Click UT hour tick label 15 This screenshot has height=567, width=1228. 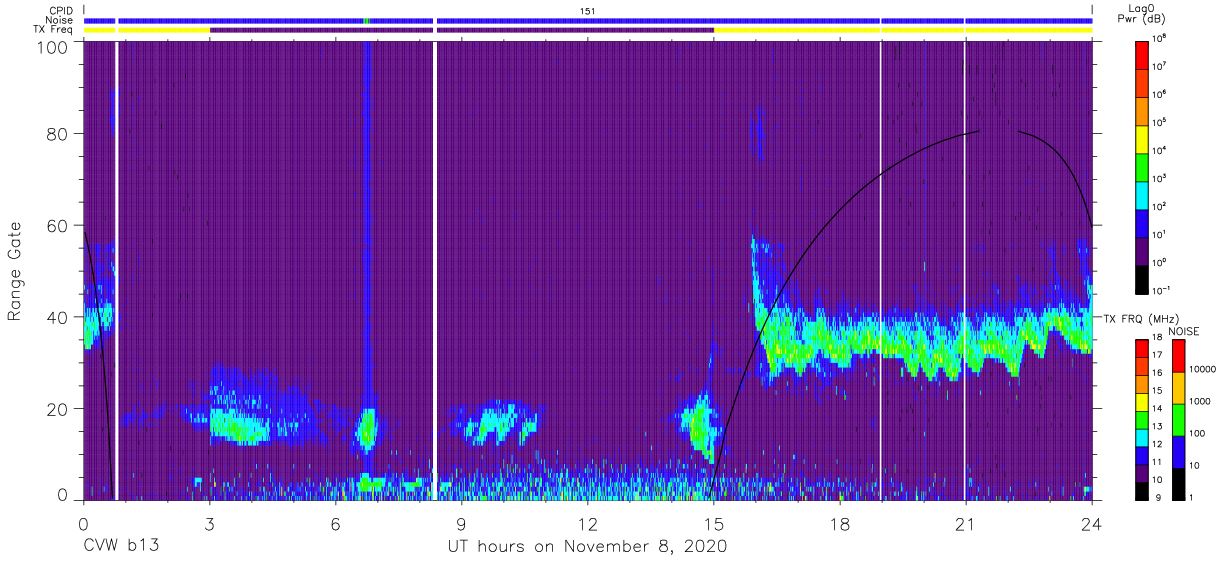714,524
